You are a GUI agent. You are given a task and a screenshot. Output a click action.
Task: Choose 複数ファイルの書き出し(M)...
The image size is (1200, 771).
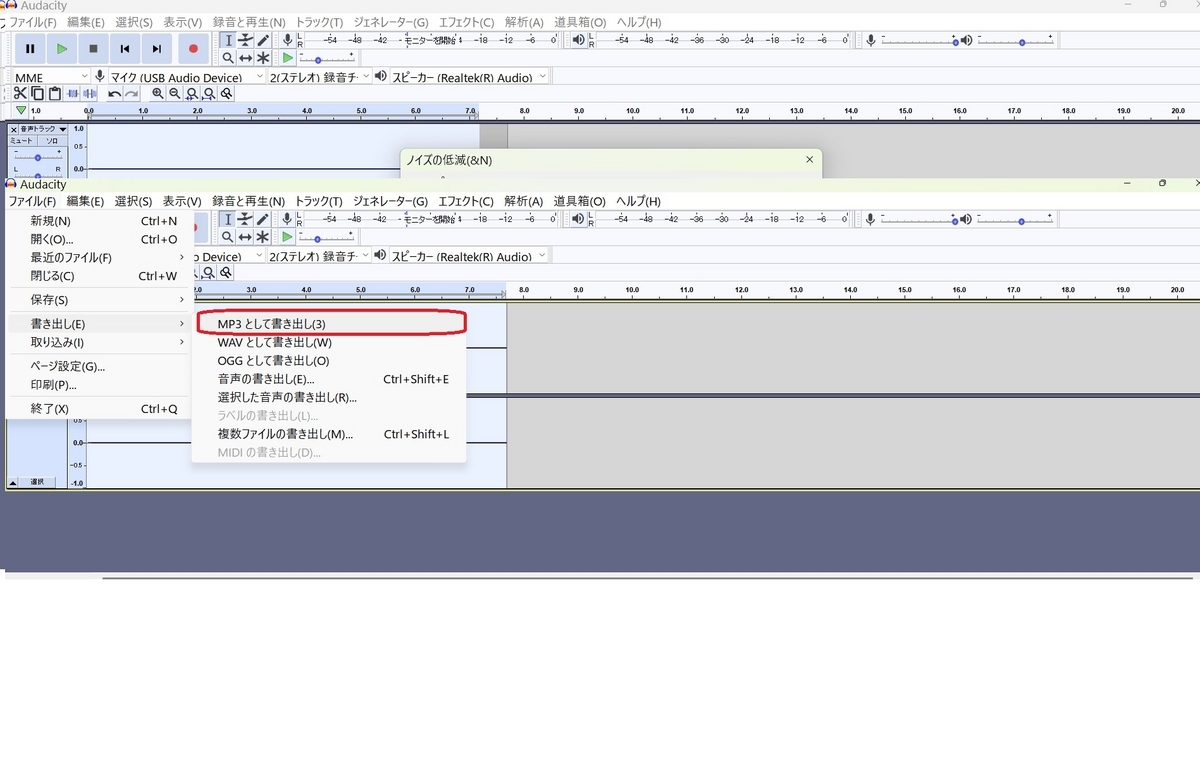click(329, 434)
